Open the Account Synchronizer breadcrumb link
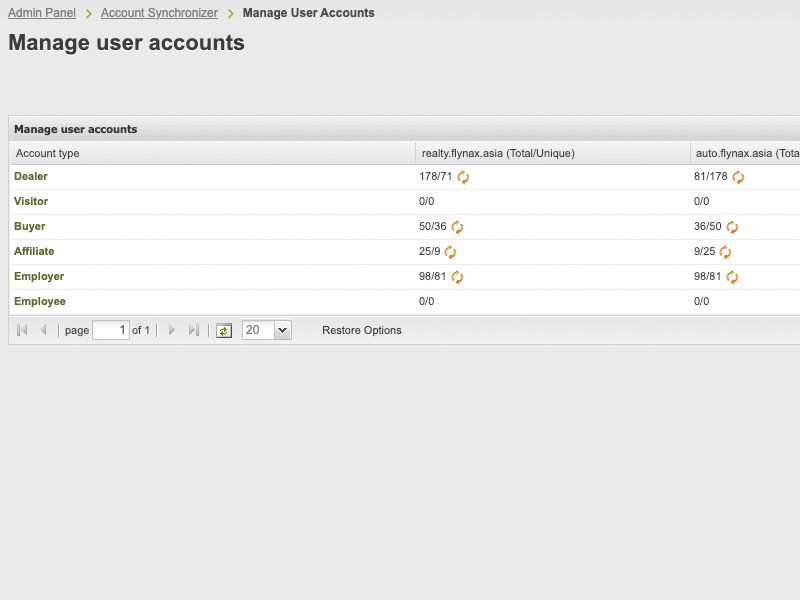Screen dimensions: 800x600 pos(159,13)
